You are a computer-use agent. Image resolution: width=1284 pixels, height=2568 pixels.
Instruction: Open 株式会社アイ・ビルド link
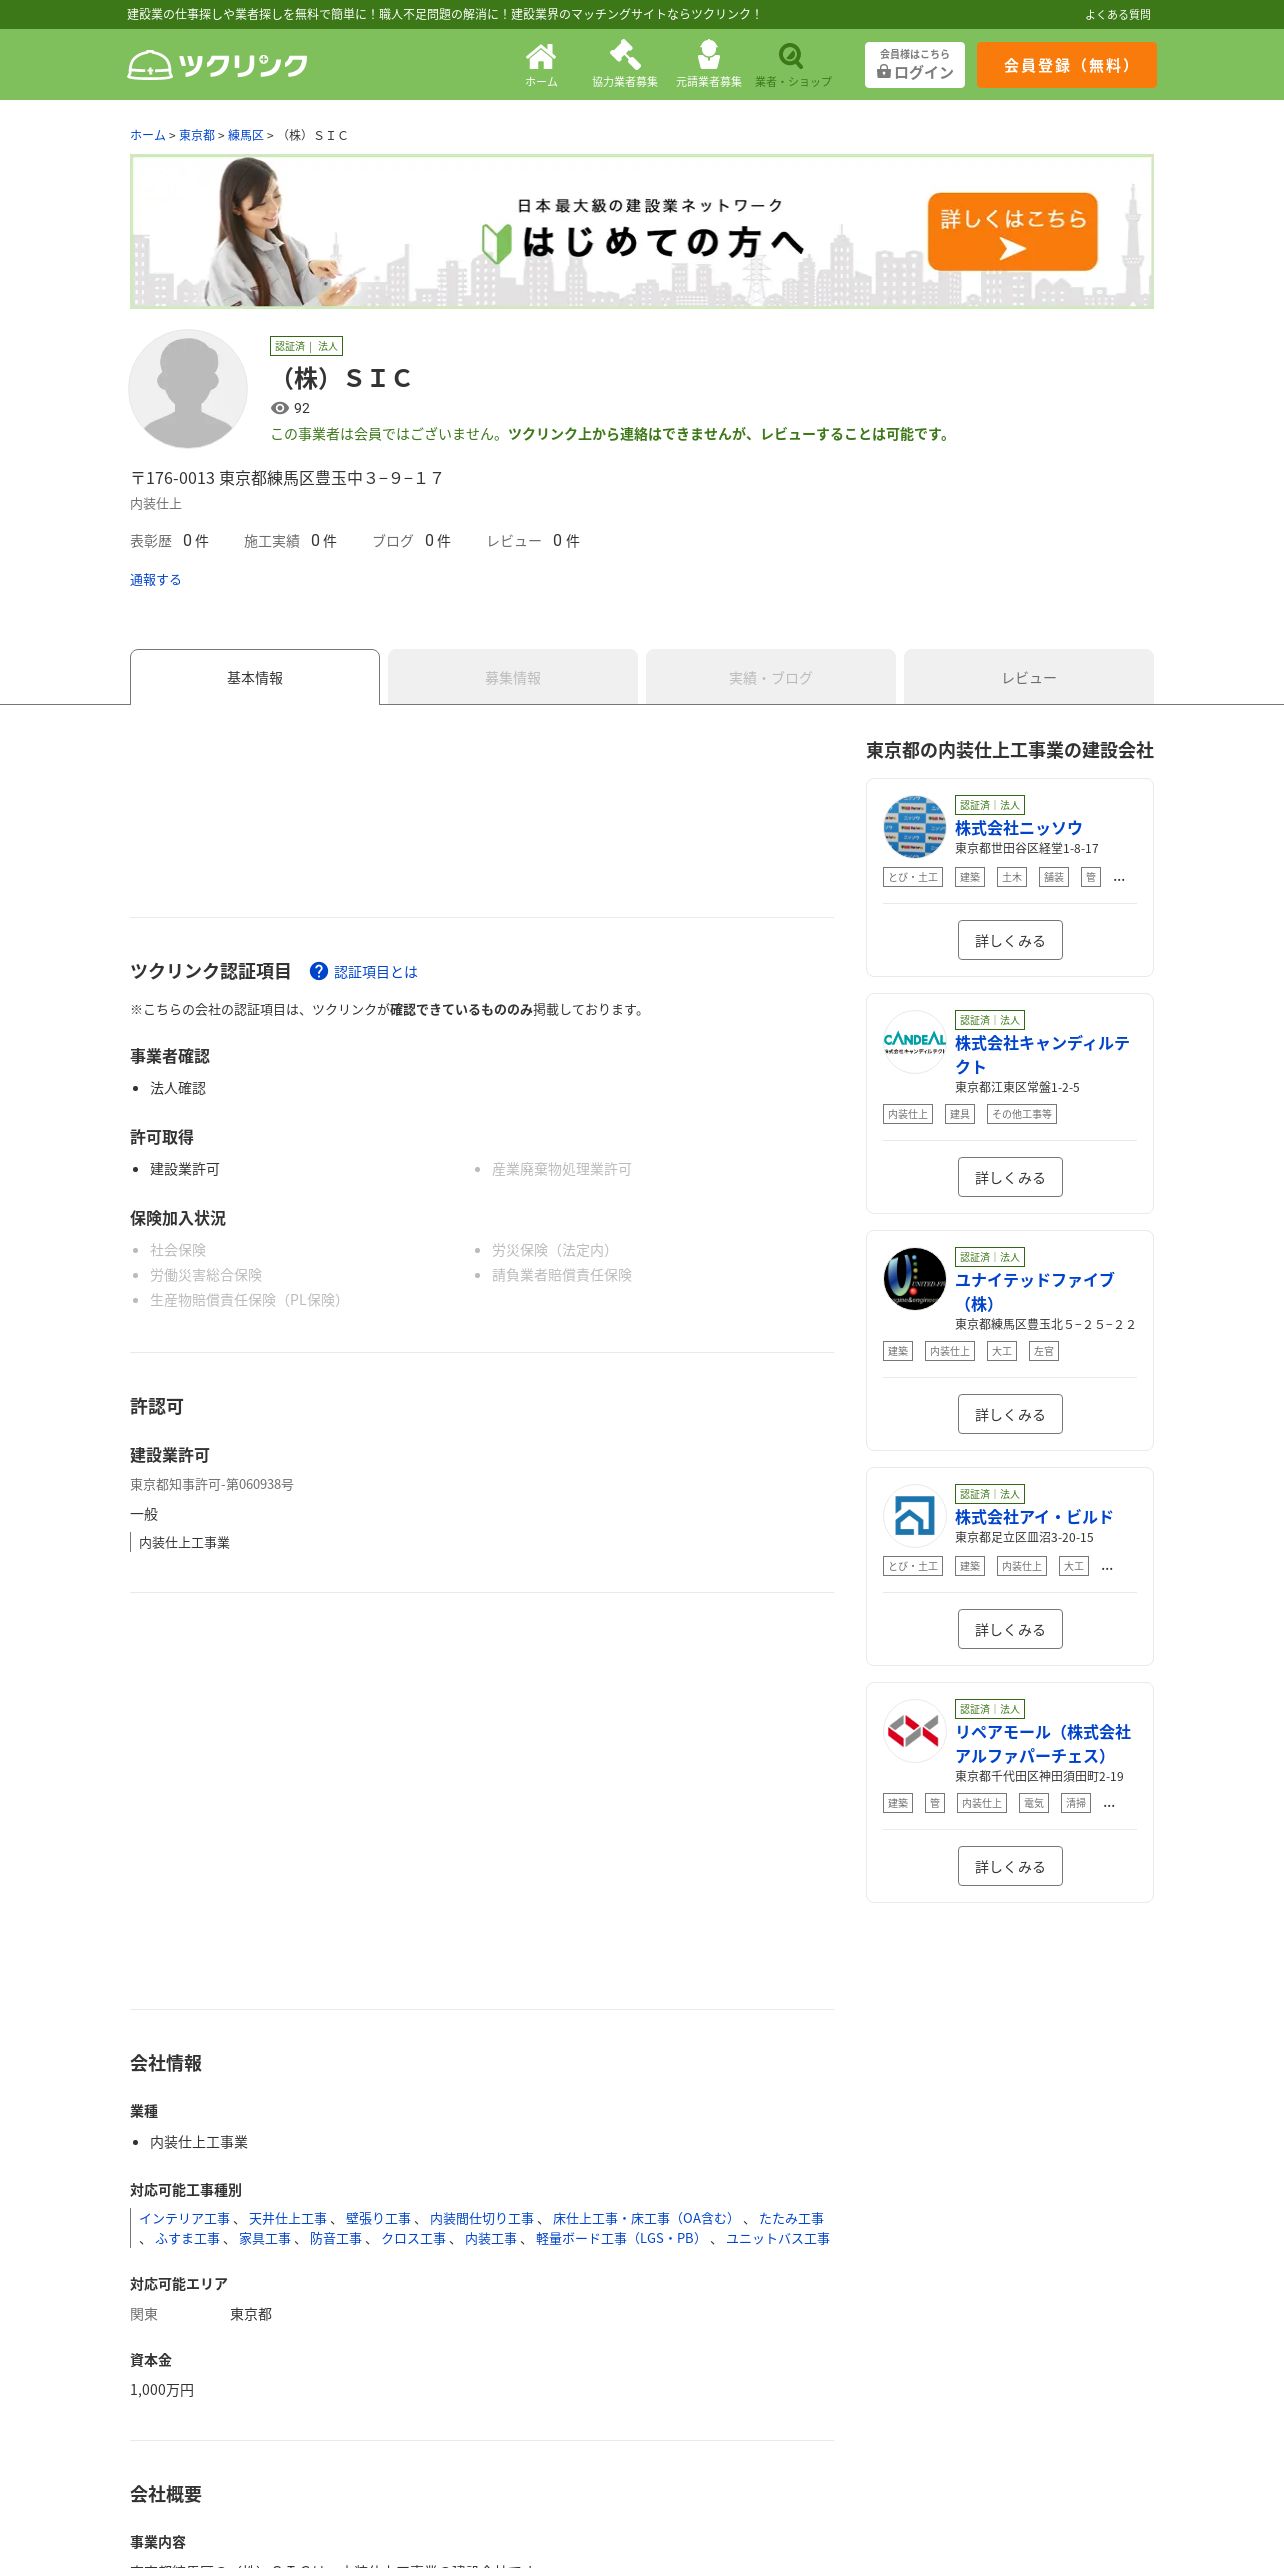pos(1034,1517)
